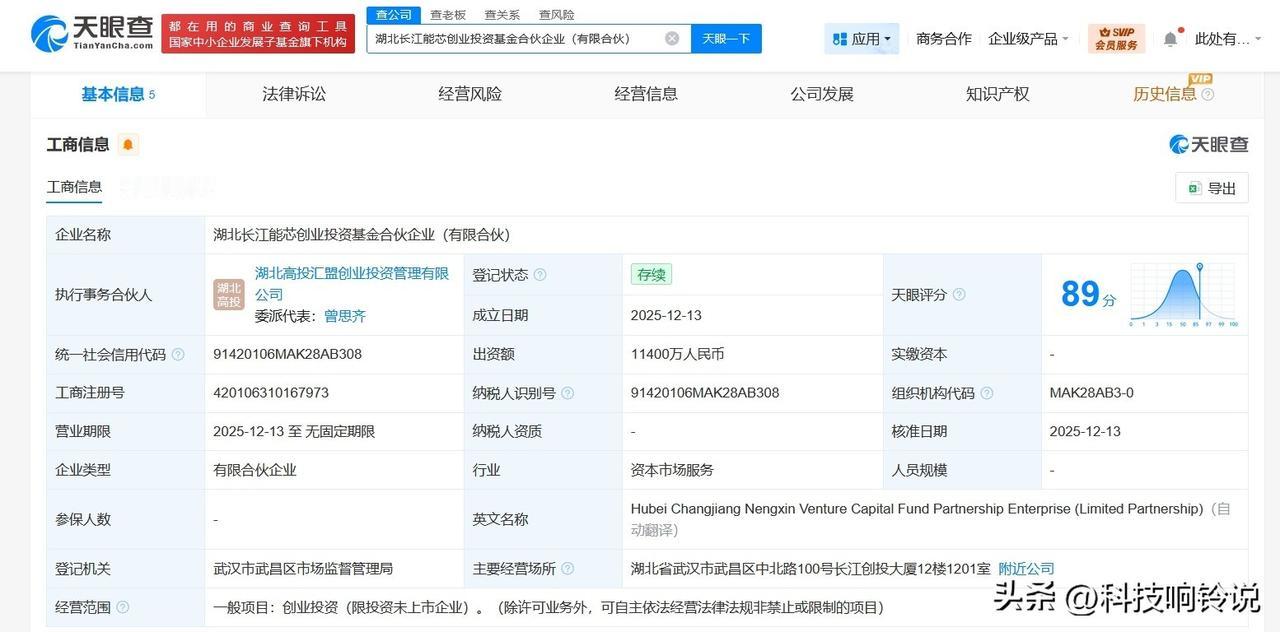Screen dimensions: 1280x632
Task: Select the 查风险 search tab
Action: click(x=556, y=15)
